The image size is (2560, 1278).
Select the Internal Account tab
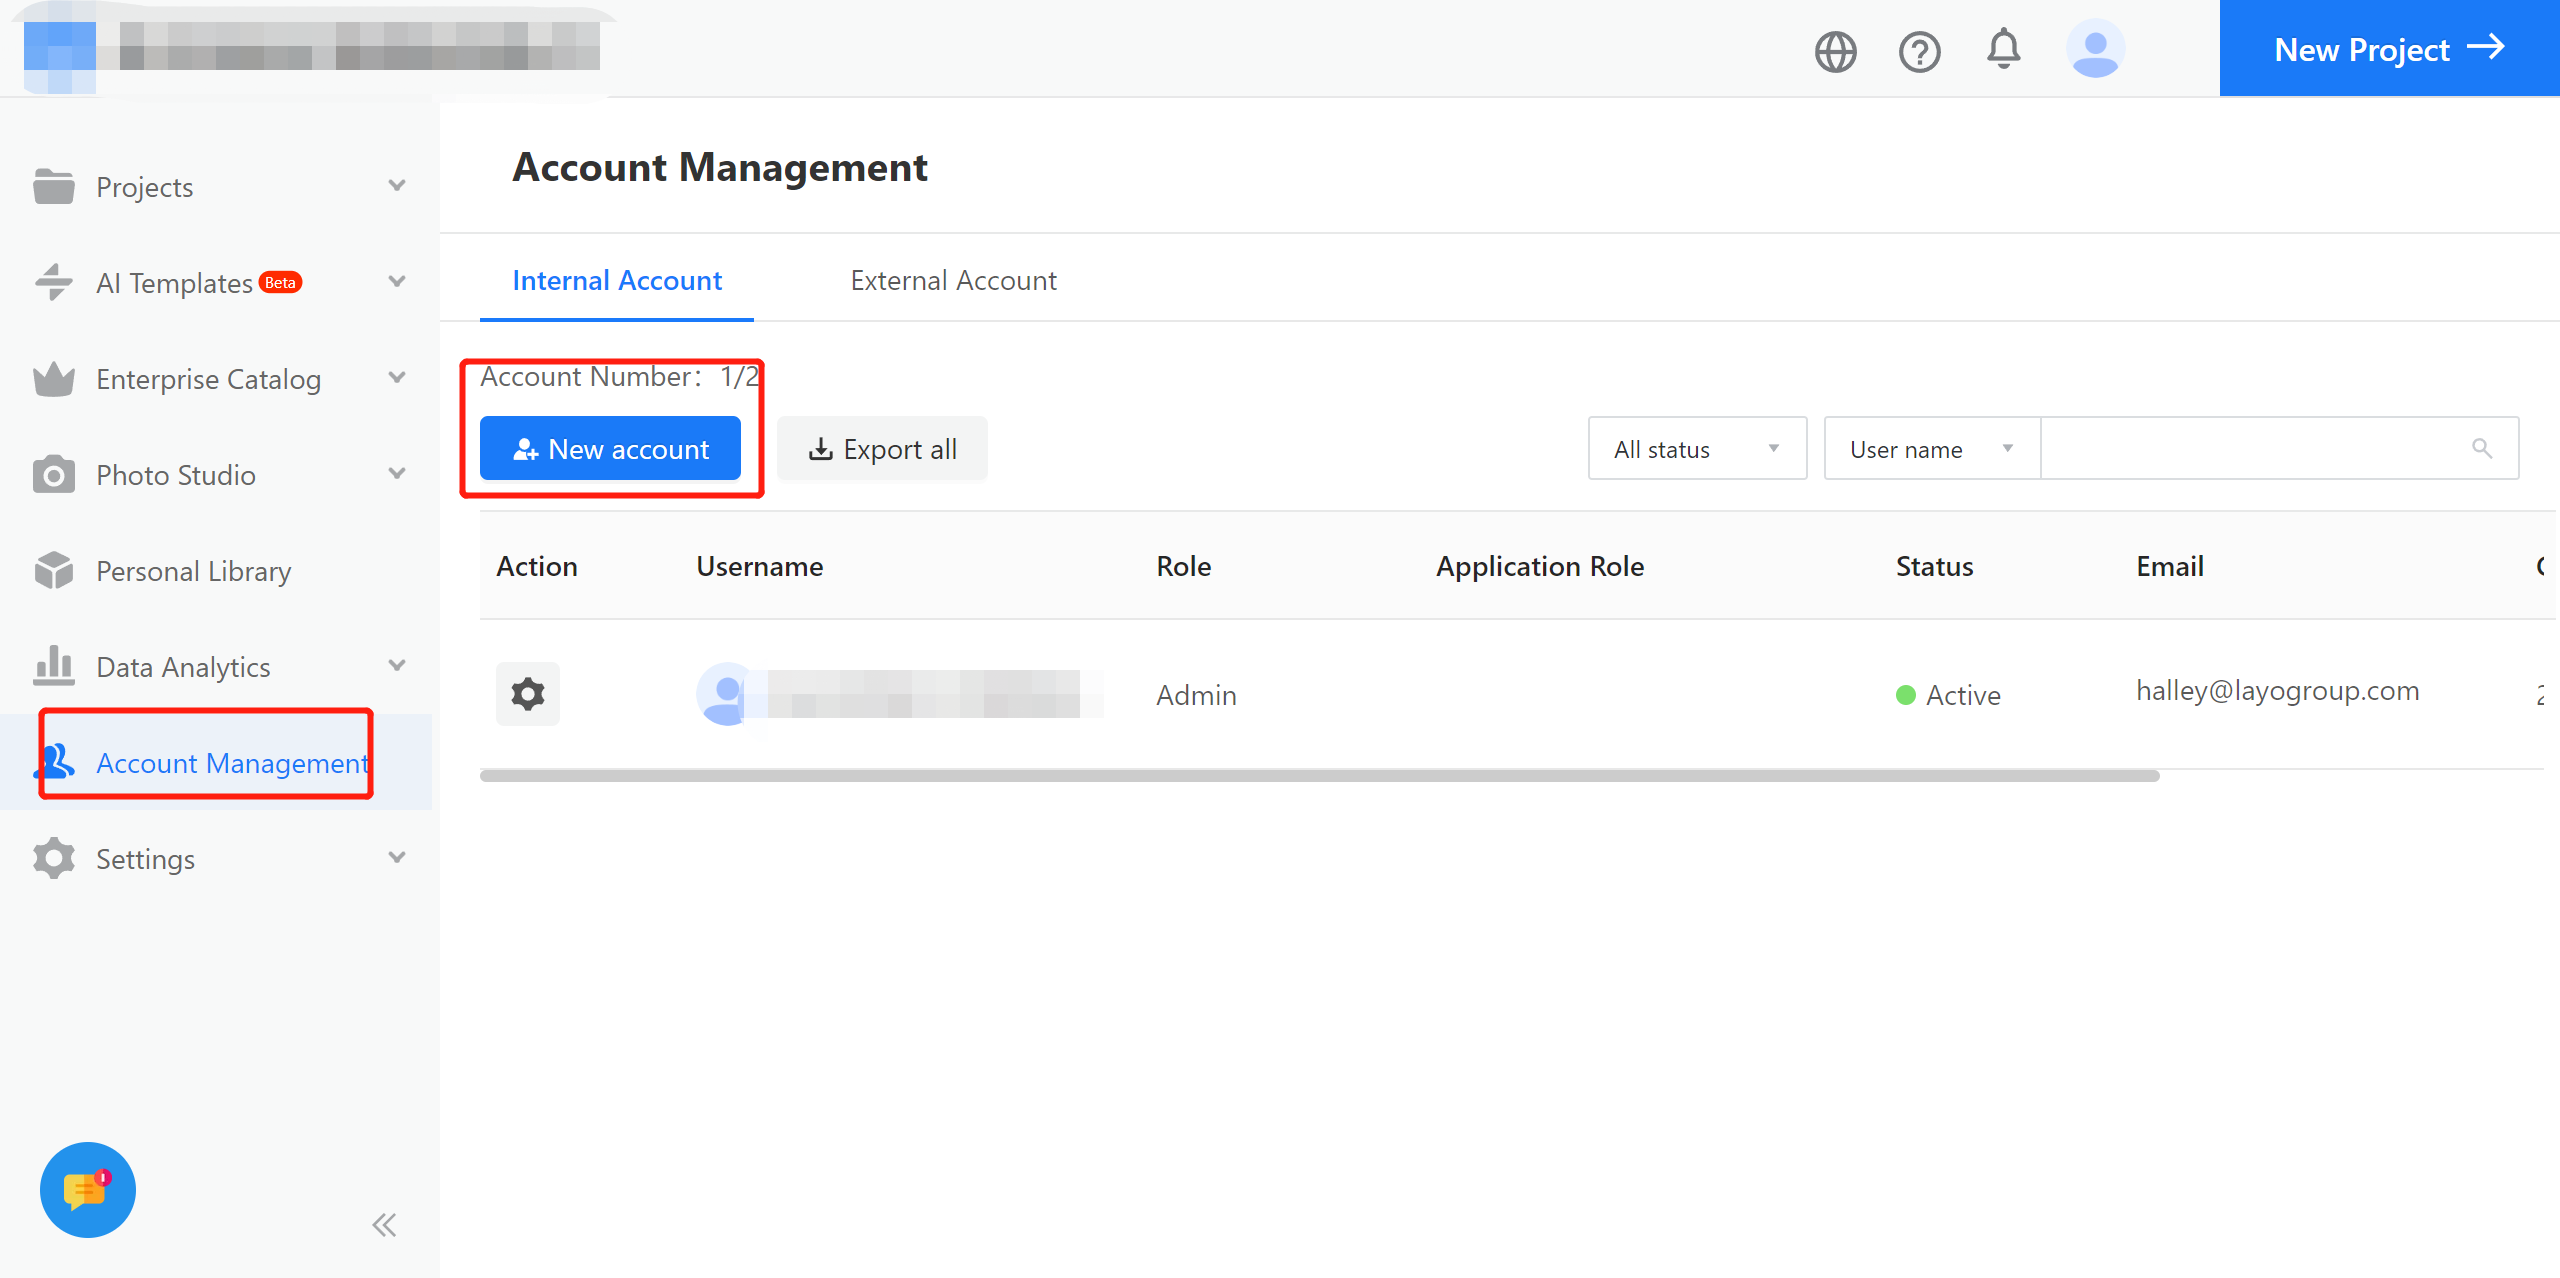click(617, 281)
